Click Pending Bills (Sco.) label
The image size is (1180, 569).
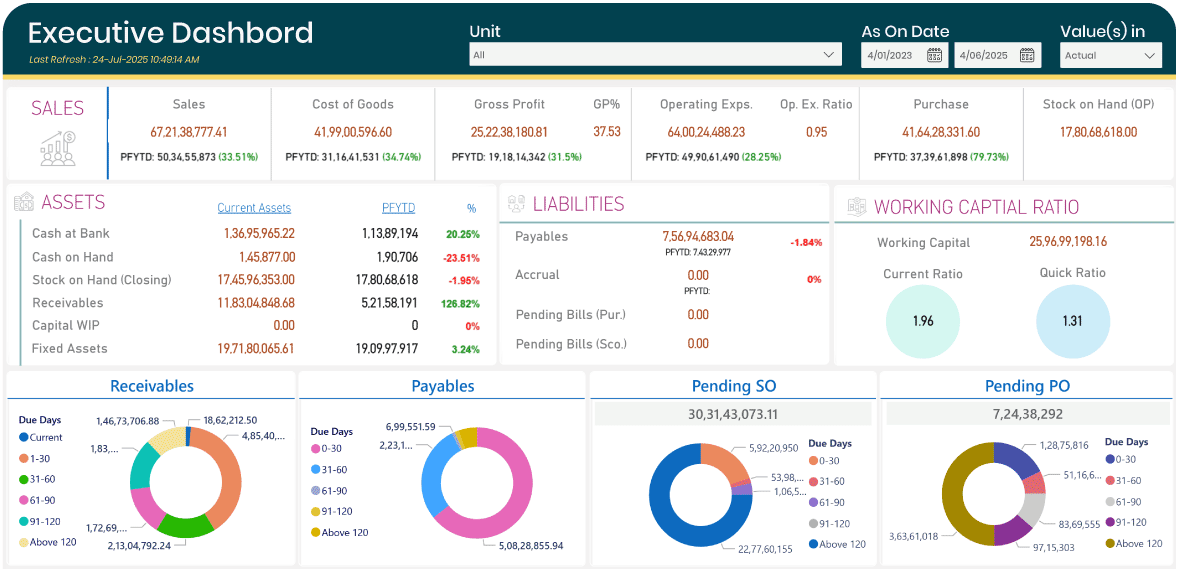point(571,344)
